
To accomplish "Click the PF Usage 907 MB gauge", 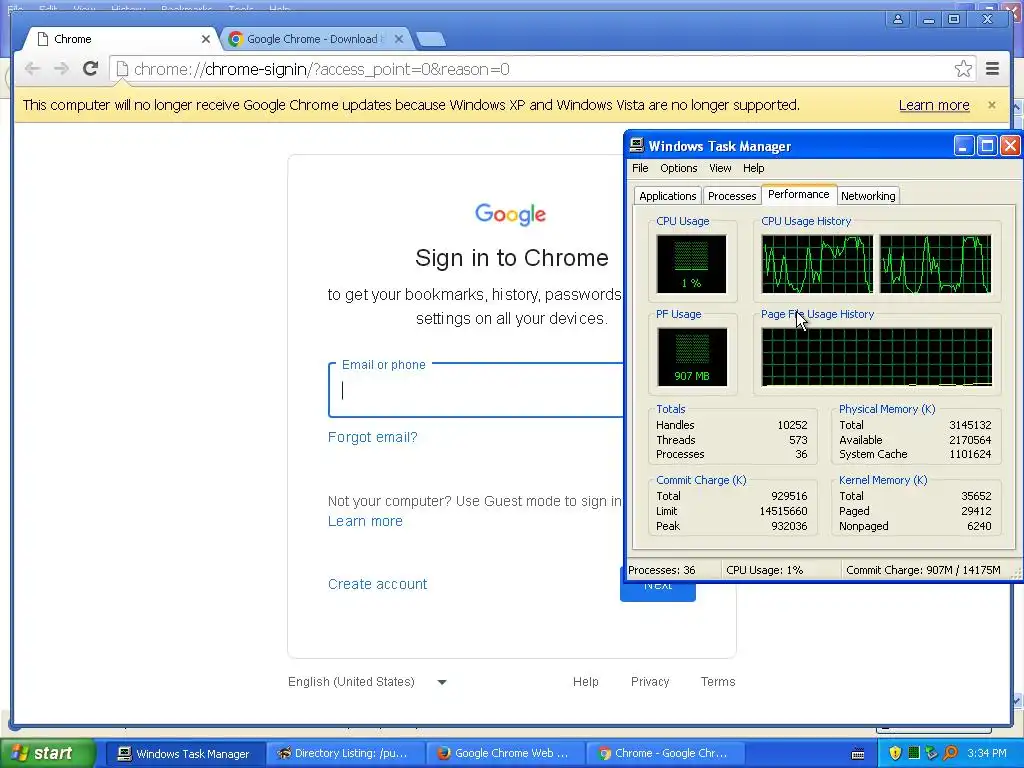I will click(x=692, y=357).
